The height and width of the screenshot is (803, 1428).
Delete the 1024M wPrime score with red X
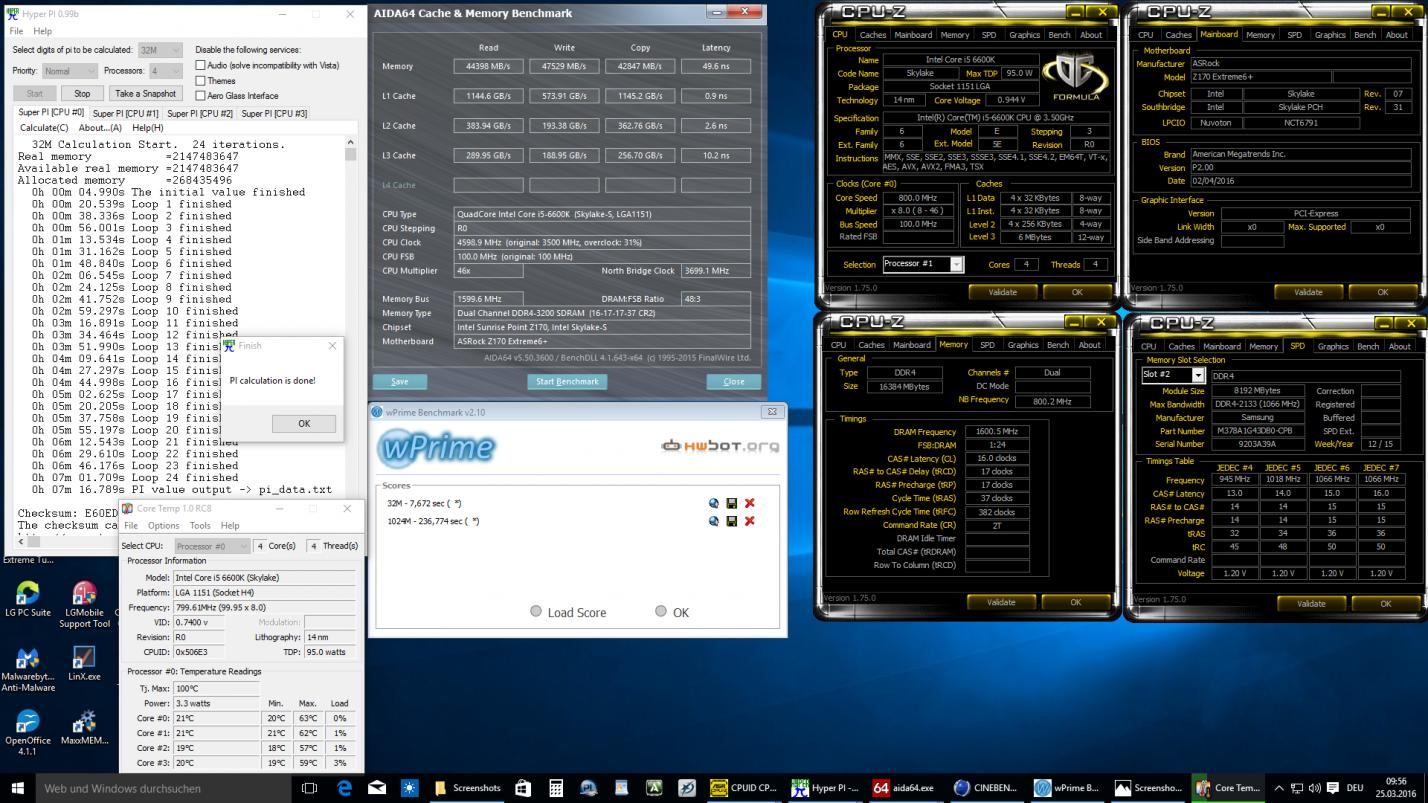pyautogui.click(x=749, y=521)
